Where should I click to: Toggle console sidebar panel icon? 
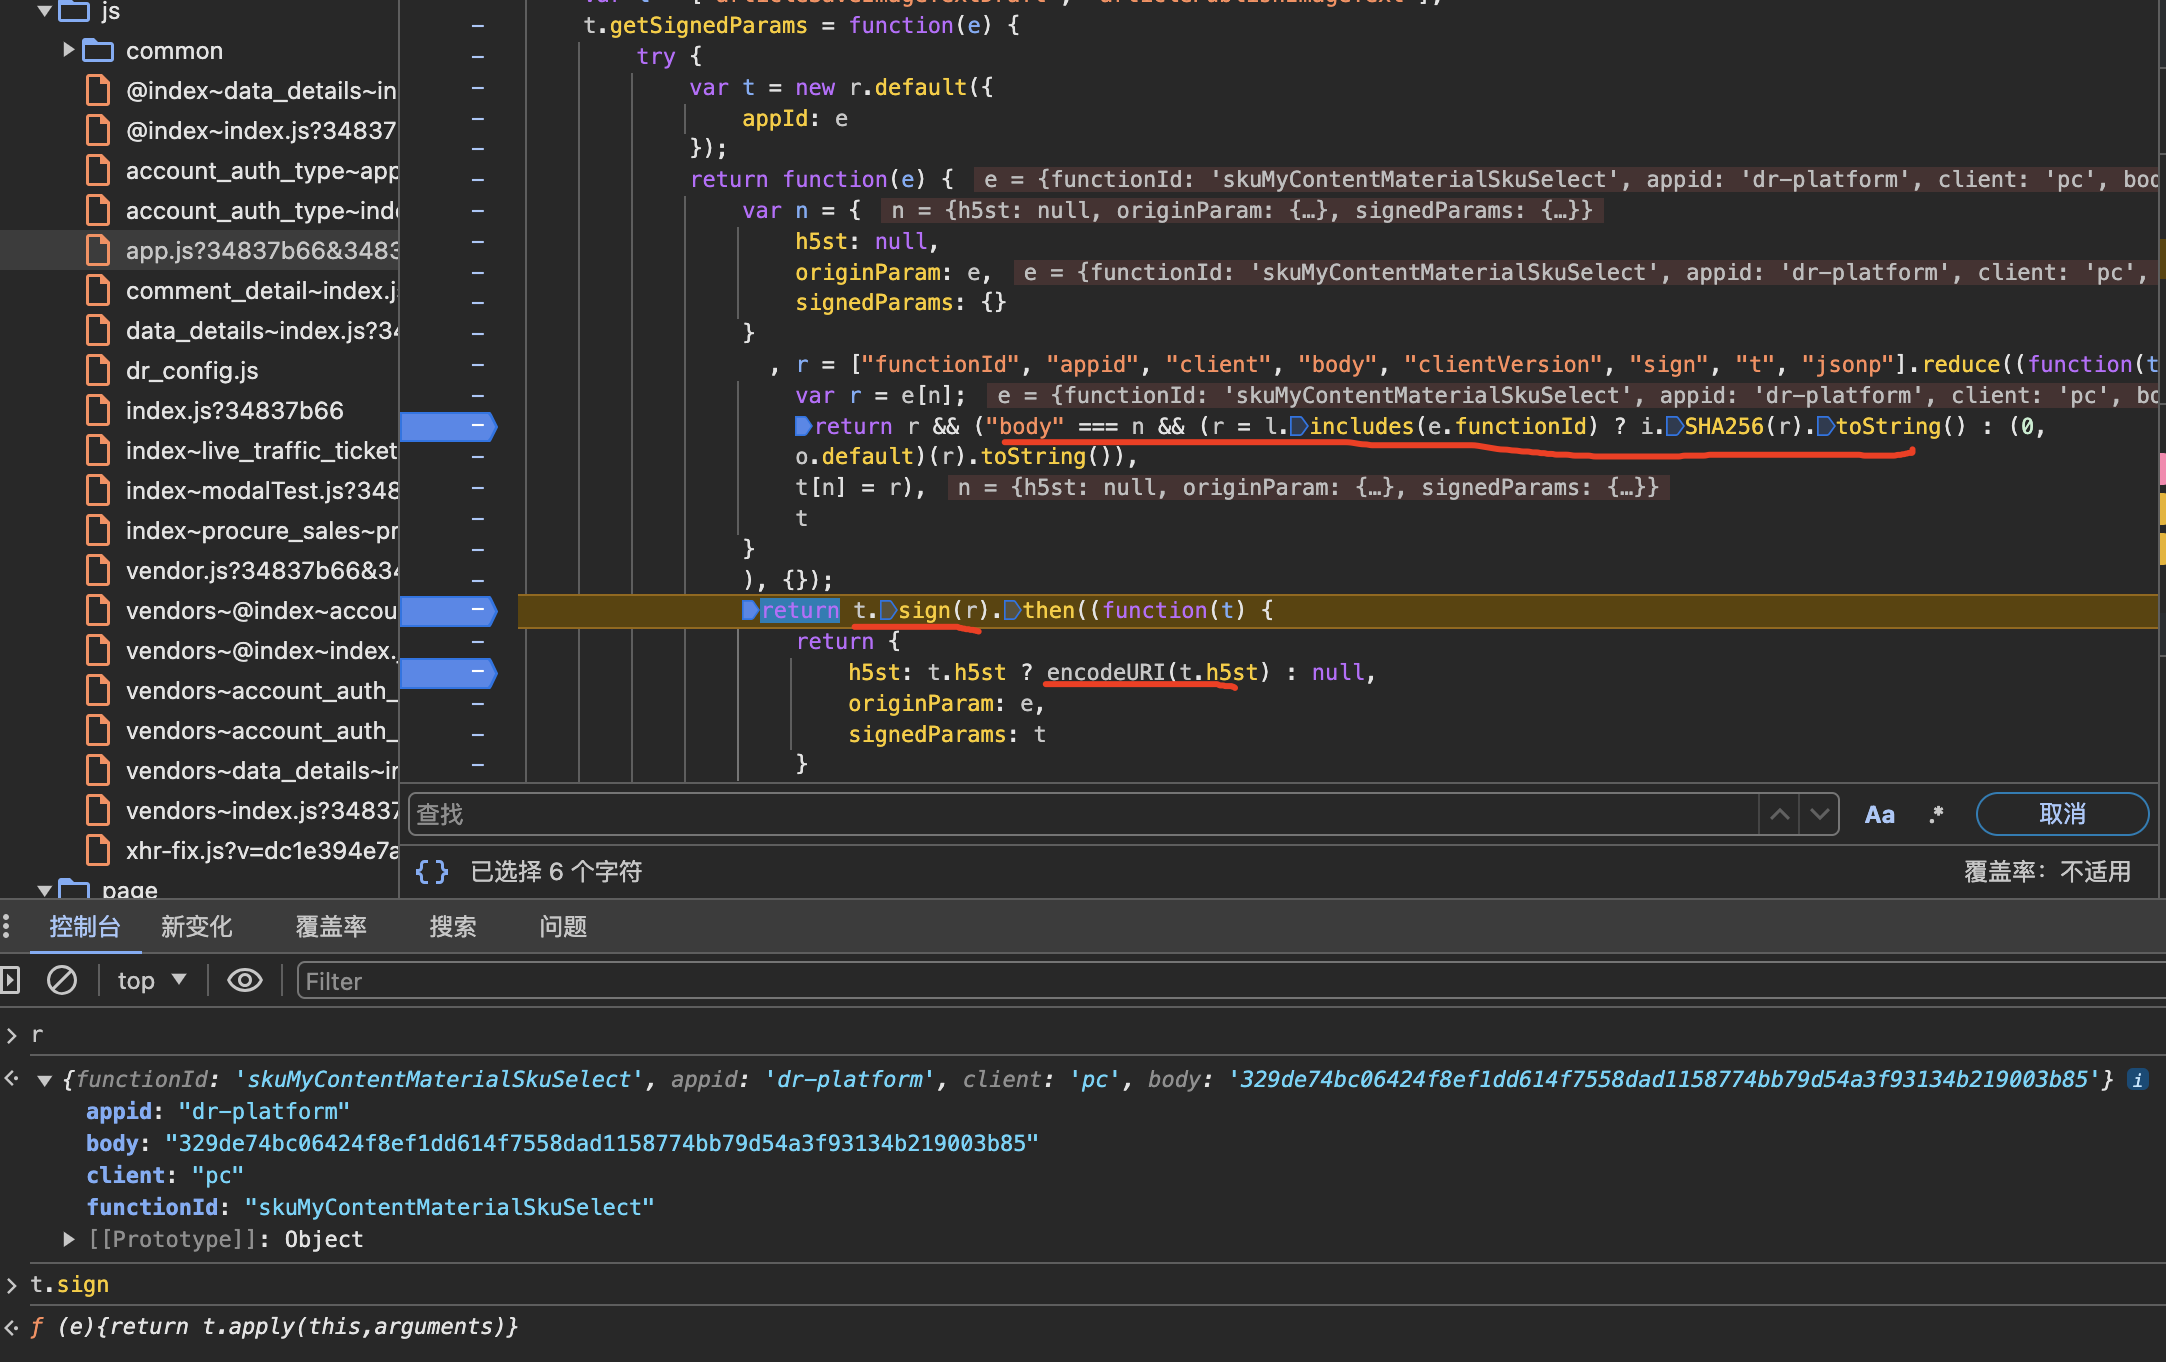(x=10, y=980)
